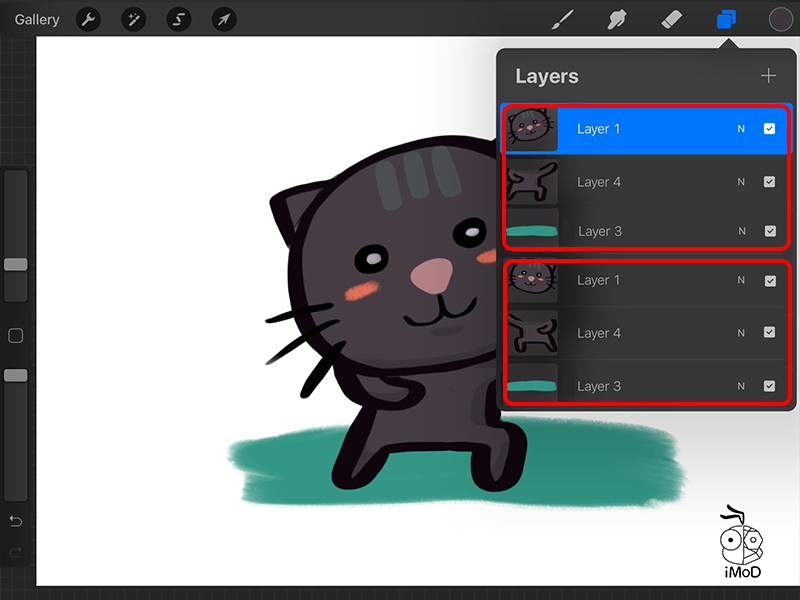The height and width of the screenshot is (600, 800).
Task: Activate the Selection S-shaped tool
Action: (179, 19)
